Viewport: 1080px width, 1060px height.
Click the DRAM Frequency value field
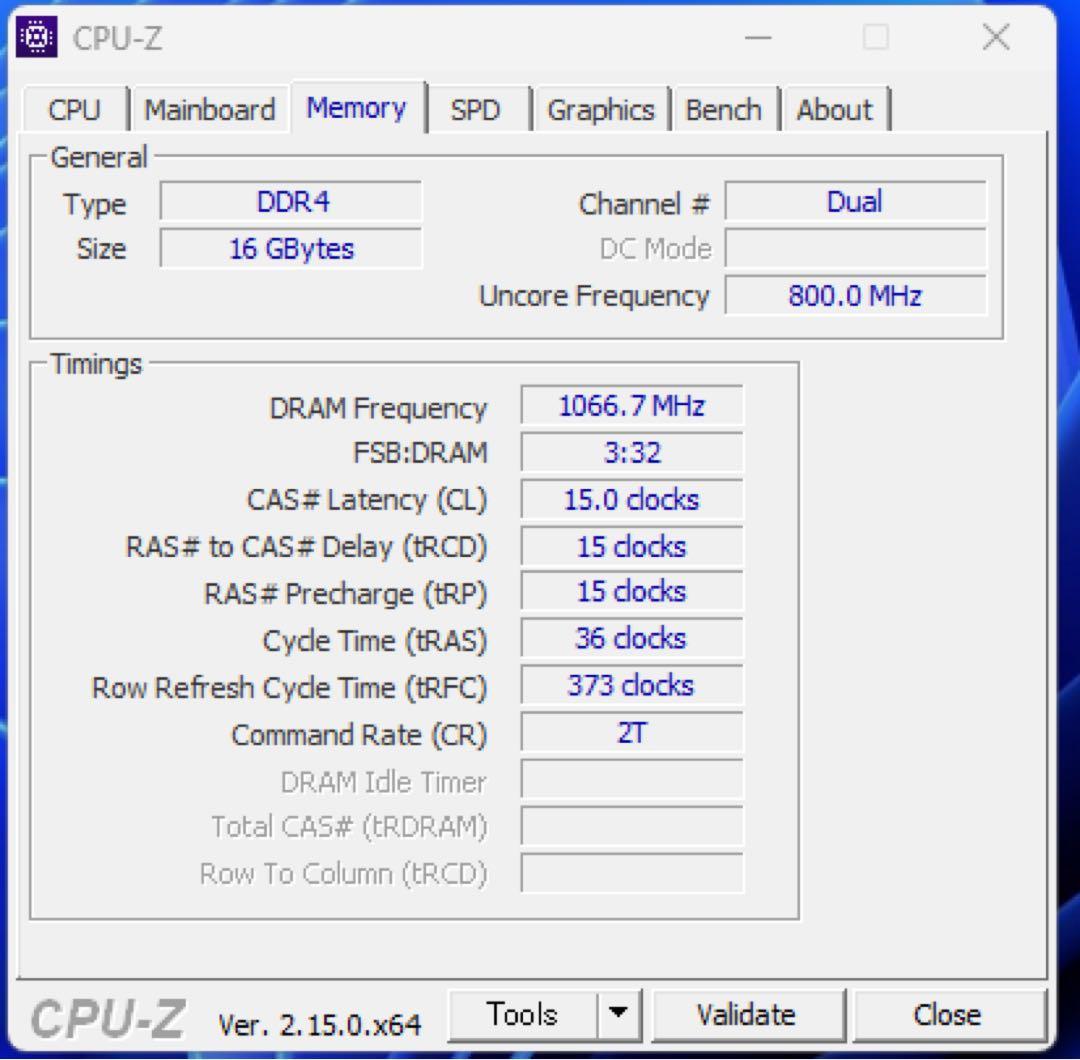(x=631, y=405)
